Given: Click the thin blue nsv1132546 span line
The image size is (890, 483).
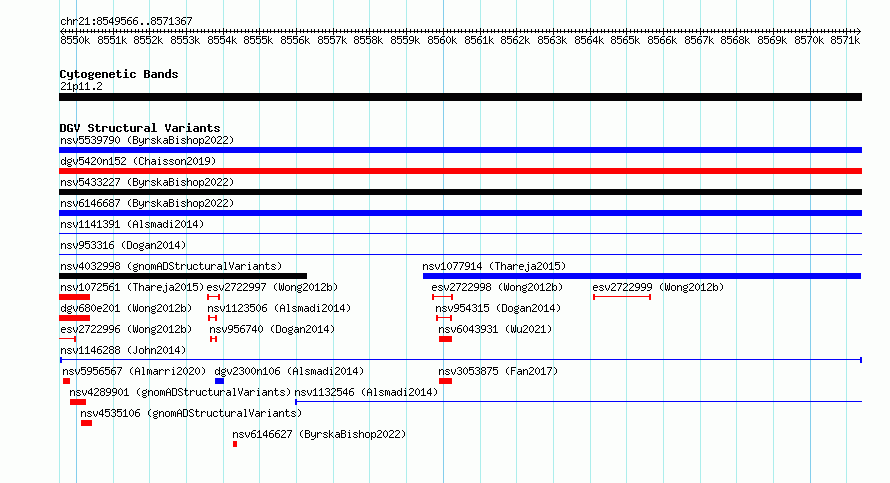Looking at the screenshot, I should tap(578, 402).
